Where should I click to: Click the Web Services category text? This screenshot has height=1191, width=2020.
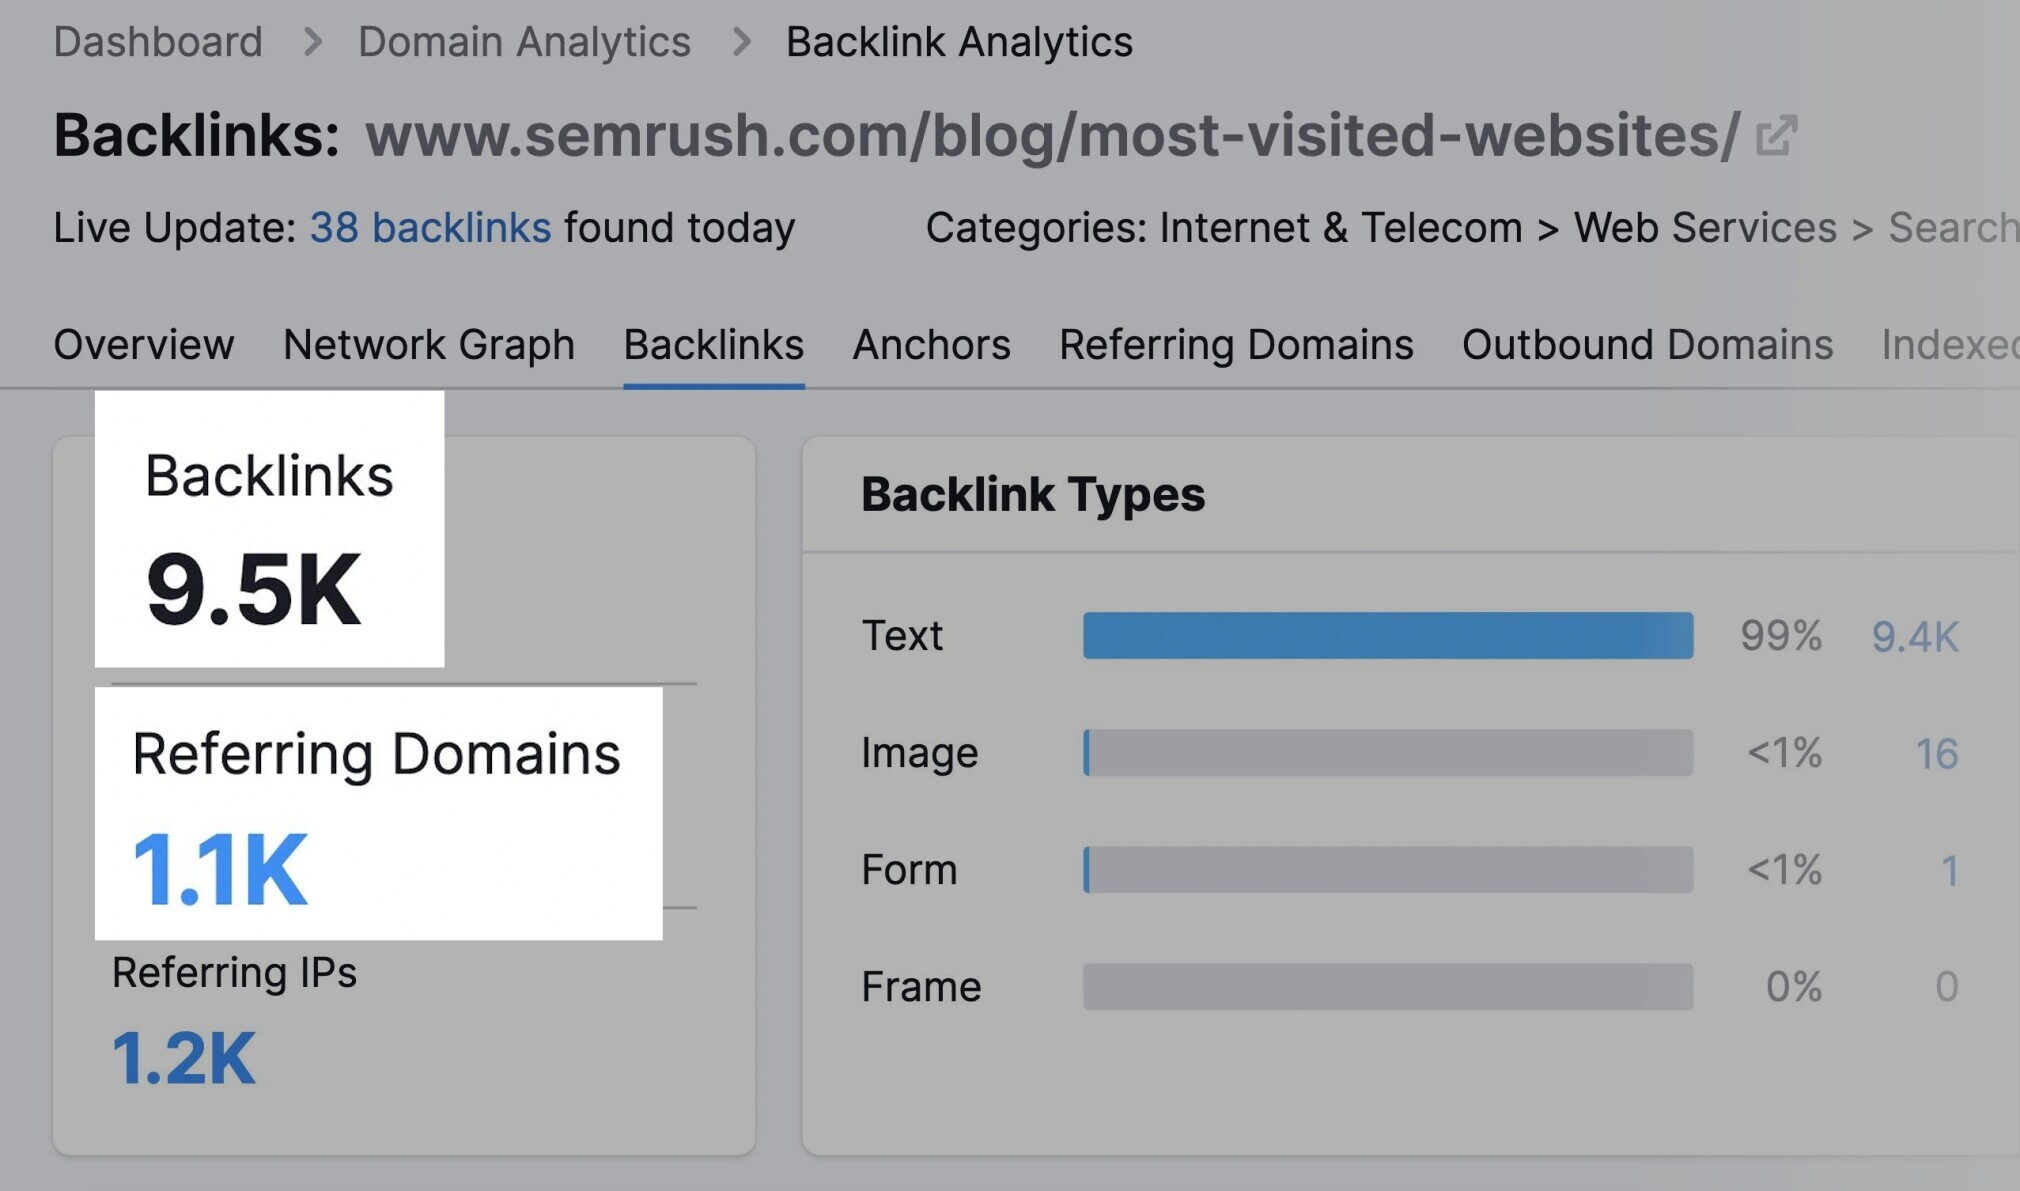click(x=1705, y=228)
